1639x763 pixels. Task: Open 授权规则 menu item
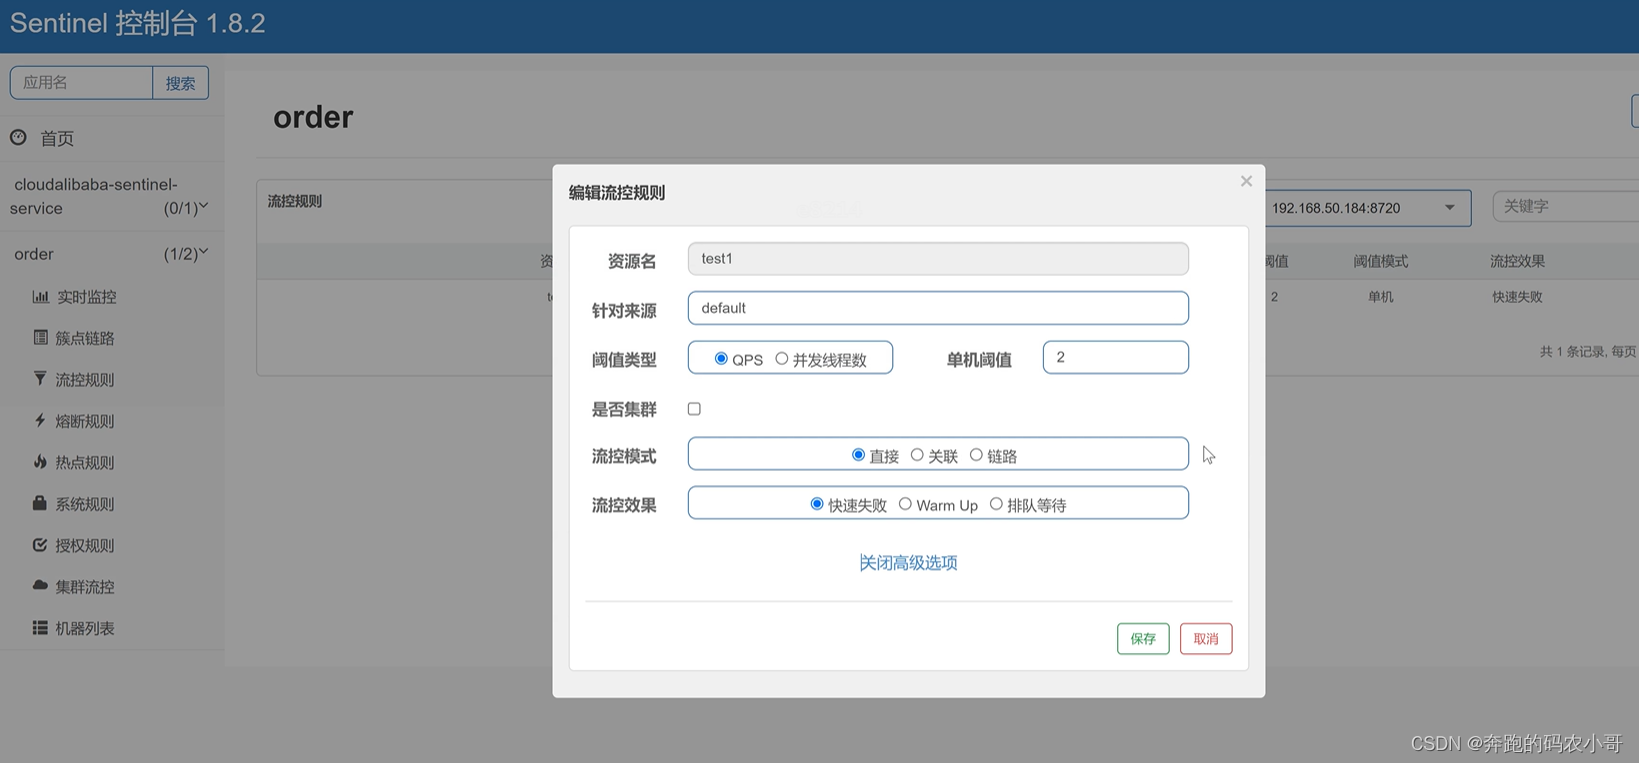(84, 545)
